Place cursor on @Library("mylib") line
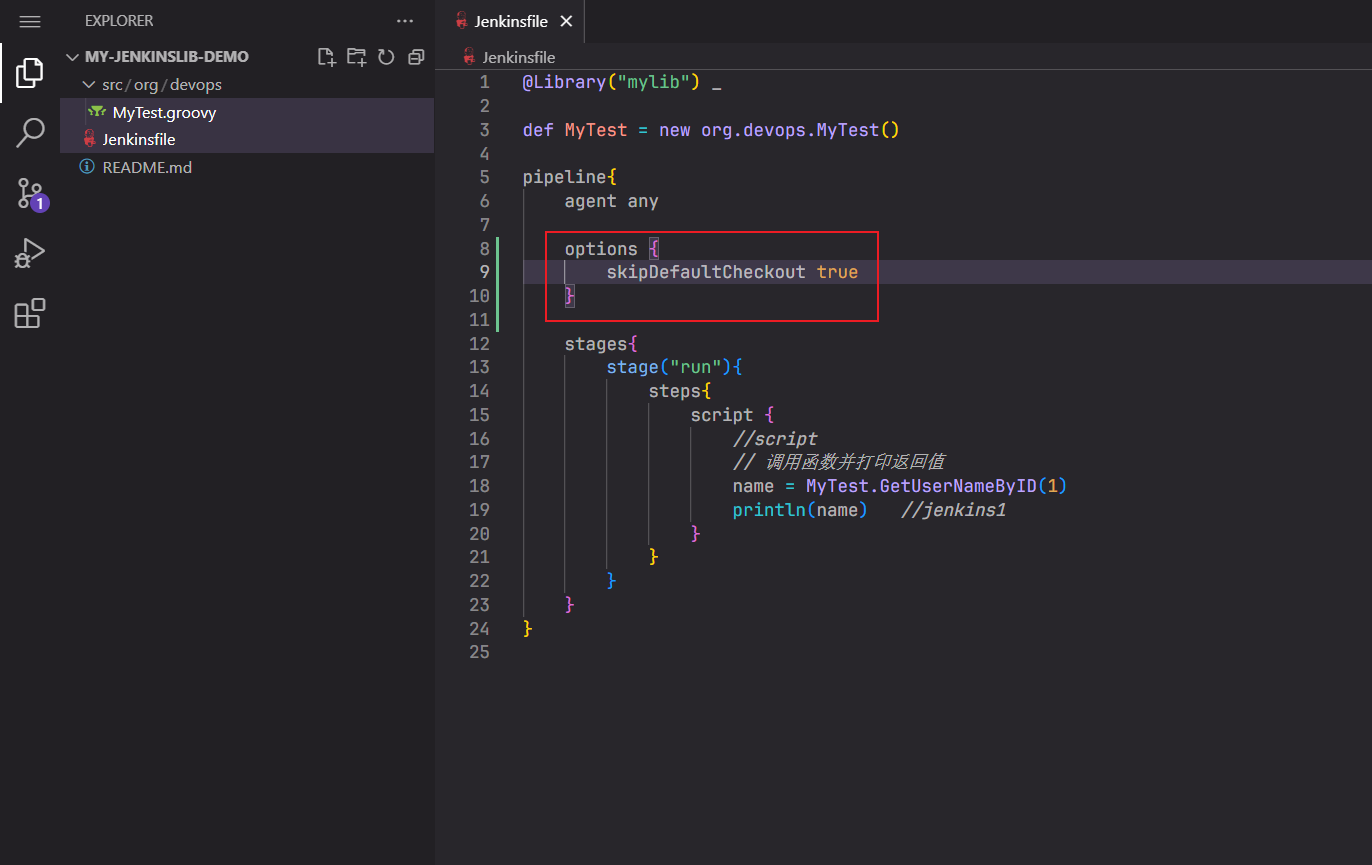The width and height of the screenshot is (1372, 865). coord(622,82)
